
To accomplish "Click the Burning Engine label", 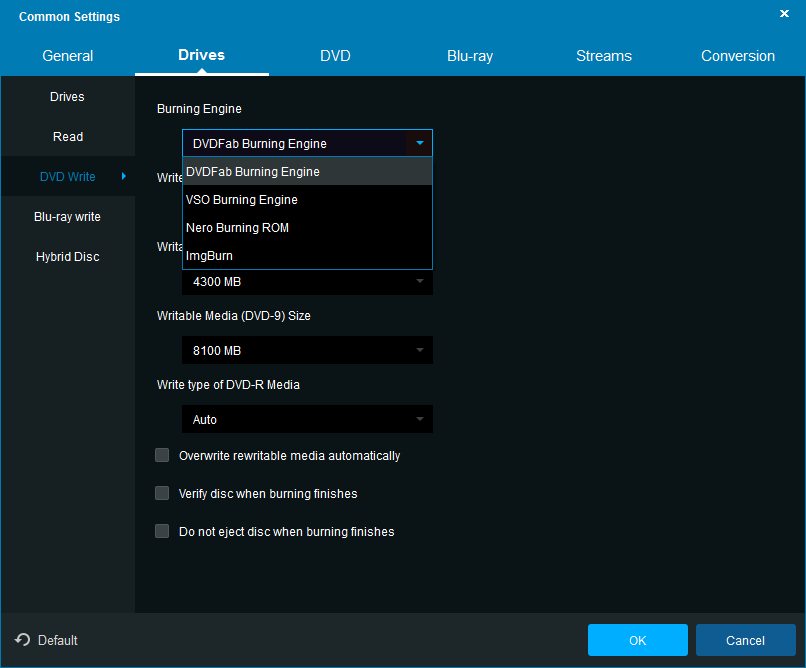I will (x=199, y=108).
